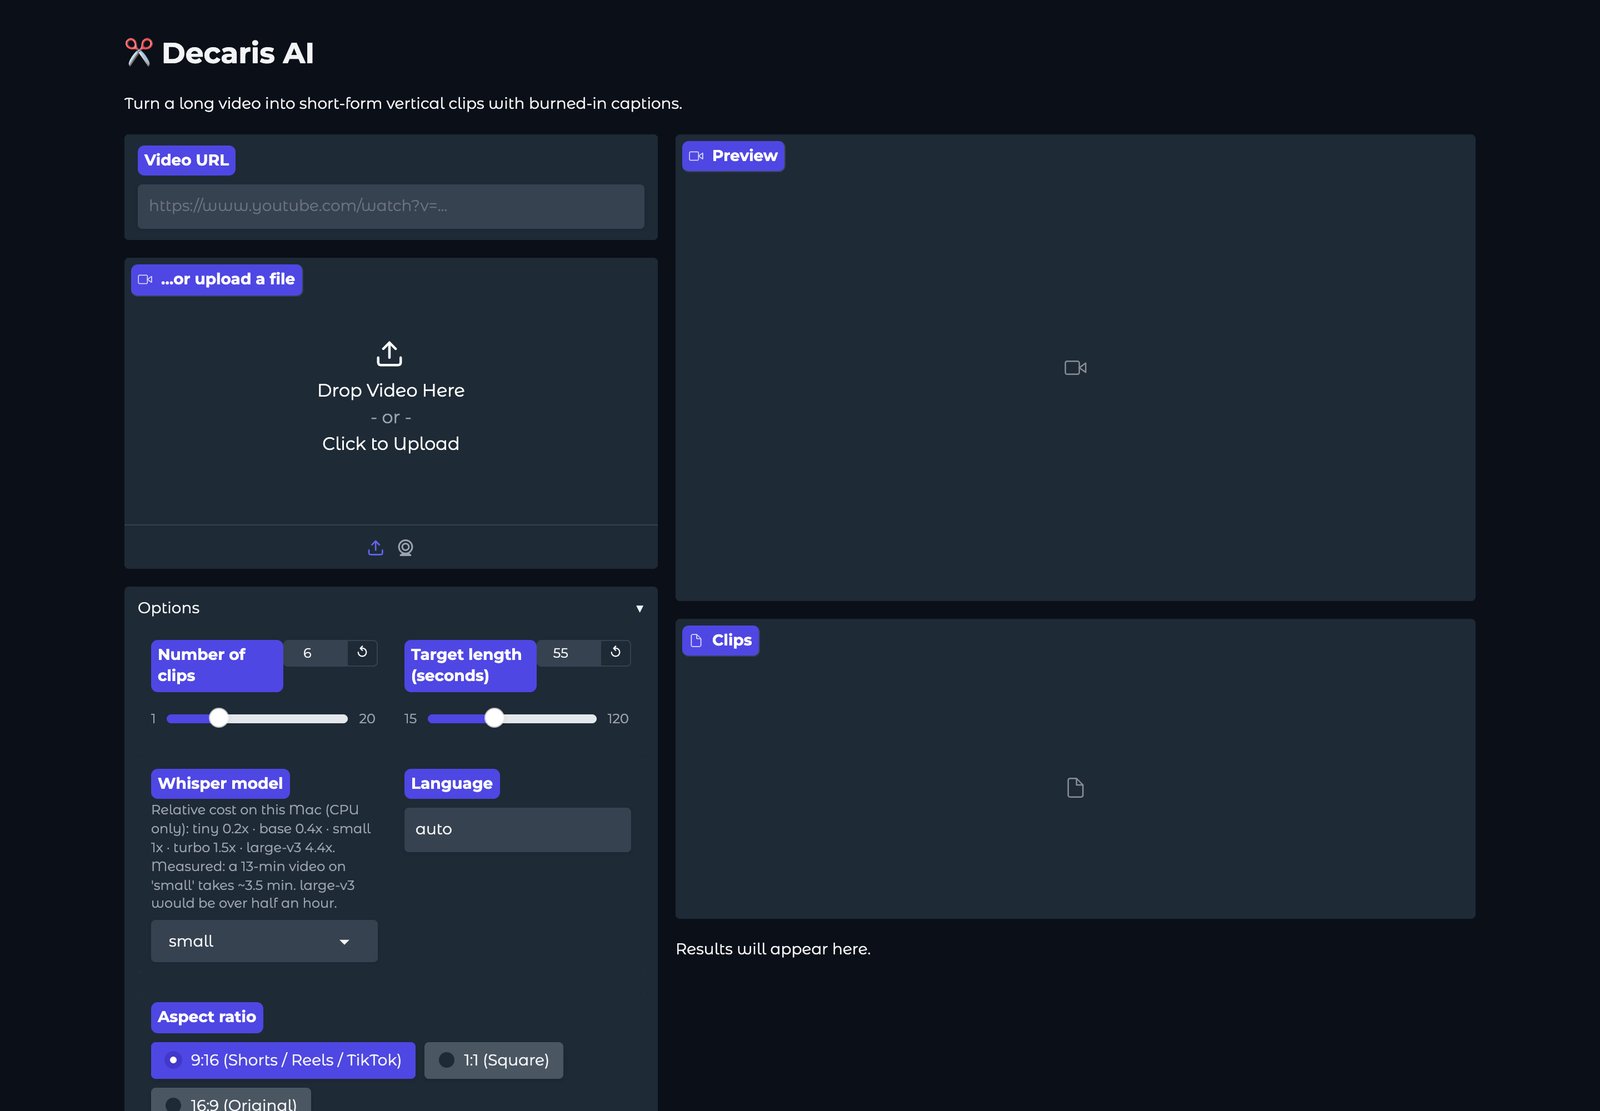Click the file icon in Clips label
This screenshot has height=1111, width=1600.
coord(696,640)
